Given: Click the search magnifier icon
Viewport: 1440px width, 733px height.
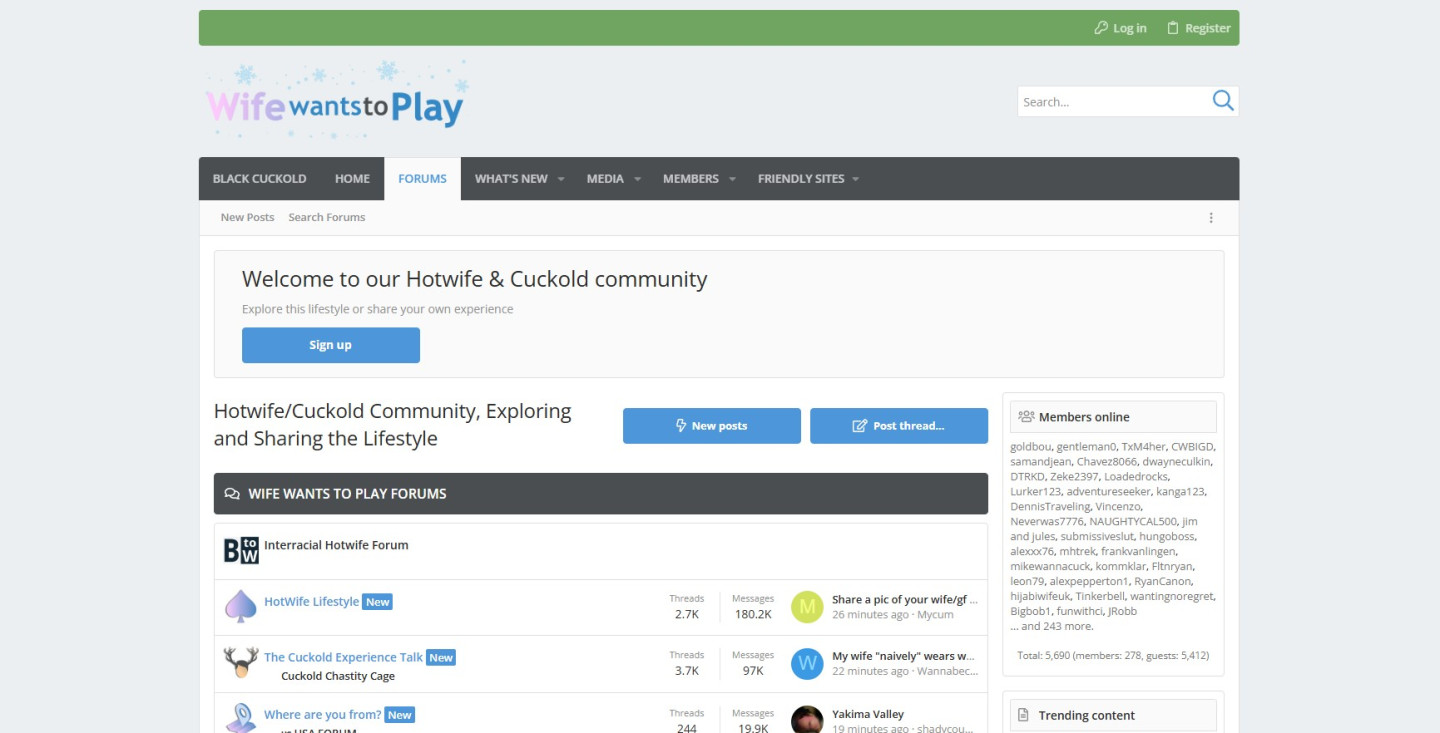Looking at the screenshot, I should tap(1222, 101).
